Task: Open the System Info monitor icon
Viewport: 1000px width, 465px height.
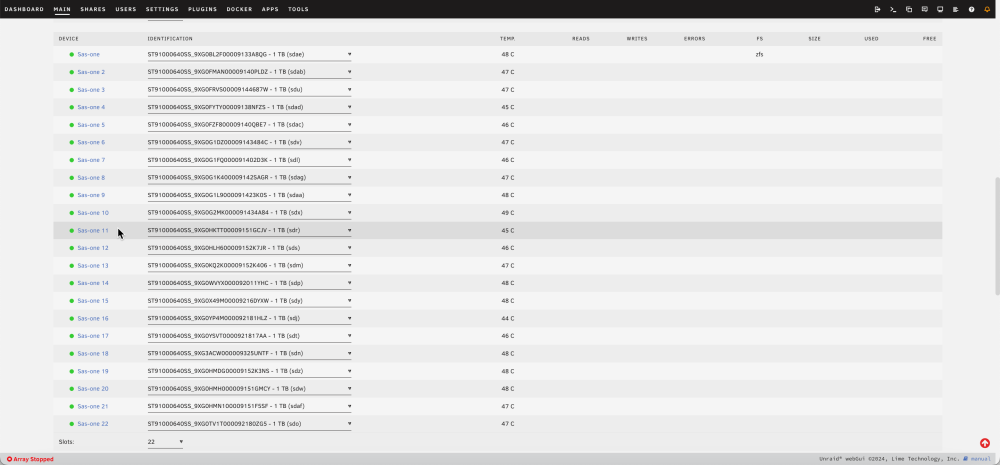Action: tap(940, 10)
